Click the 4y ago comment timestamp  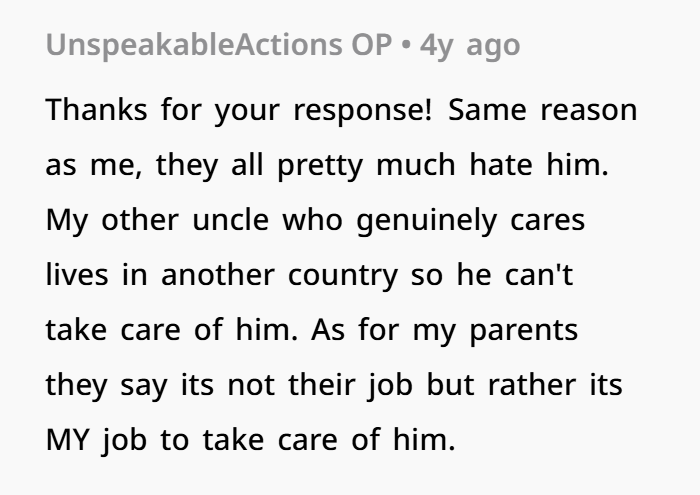pyautogui.click(x=470, y=46)
